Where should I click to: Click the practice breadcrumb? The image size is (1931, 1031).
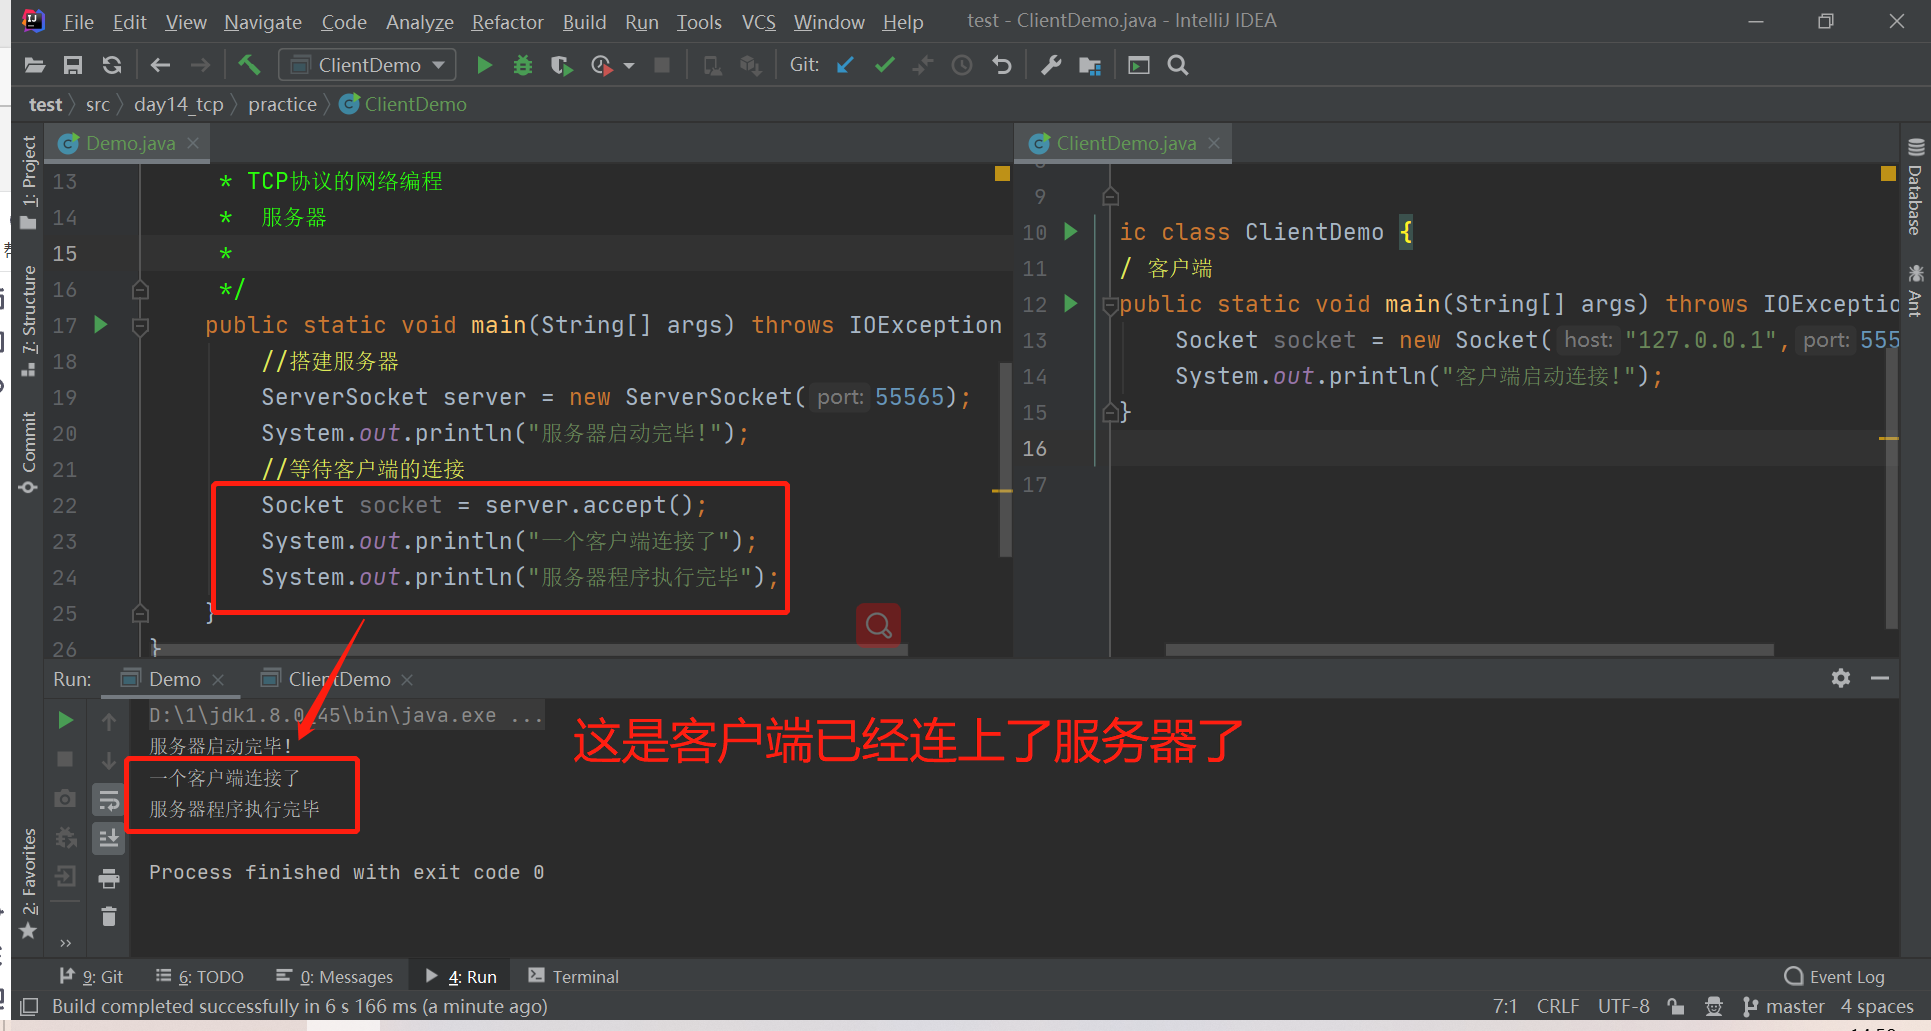coord(282,104)
